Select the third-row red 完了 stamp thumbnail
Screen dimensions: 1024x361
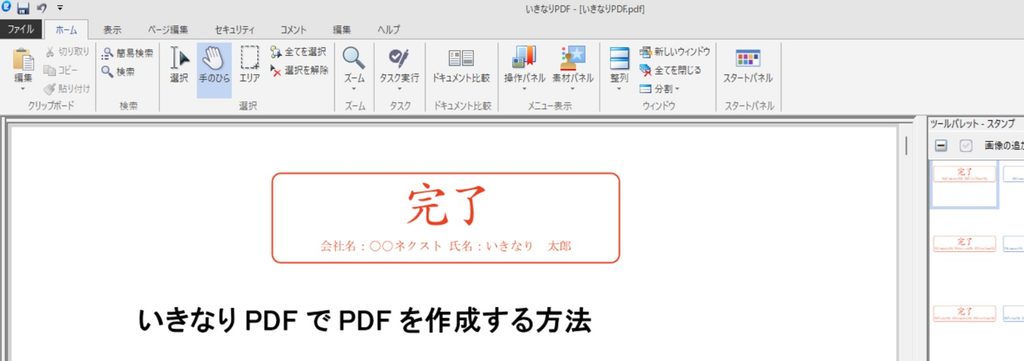tap(965, 313)
